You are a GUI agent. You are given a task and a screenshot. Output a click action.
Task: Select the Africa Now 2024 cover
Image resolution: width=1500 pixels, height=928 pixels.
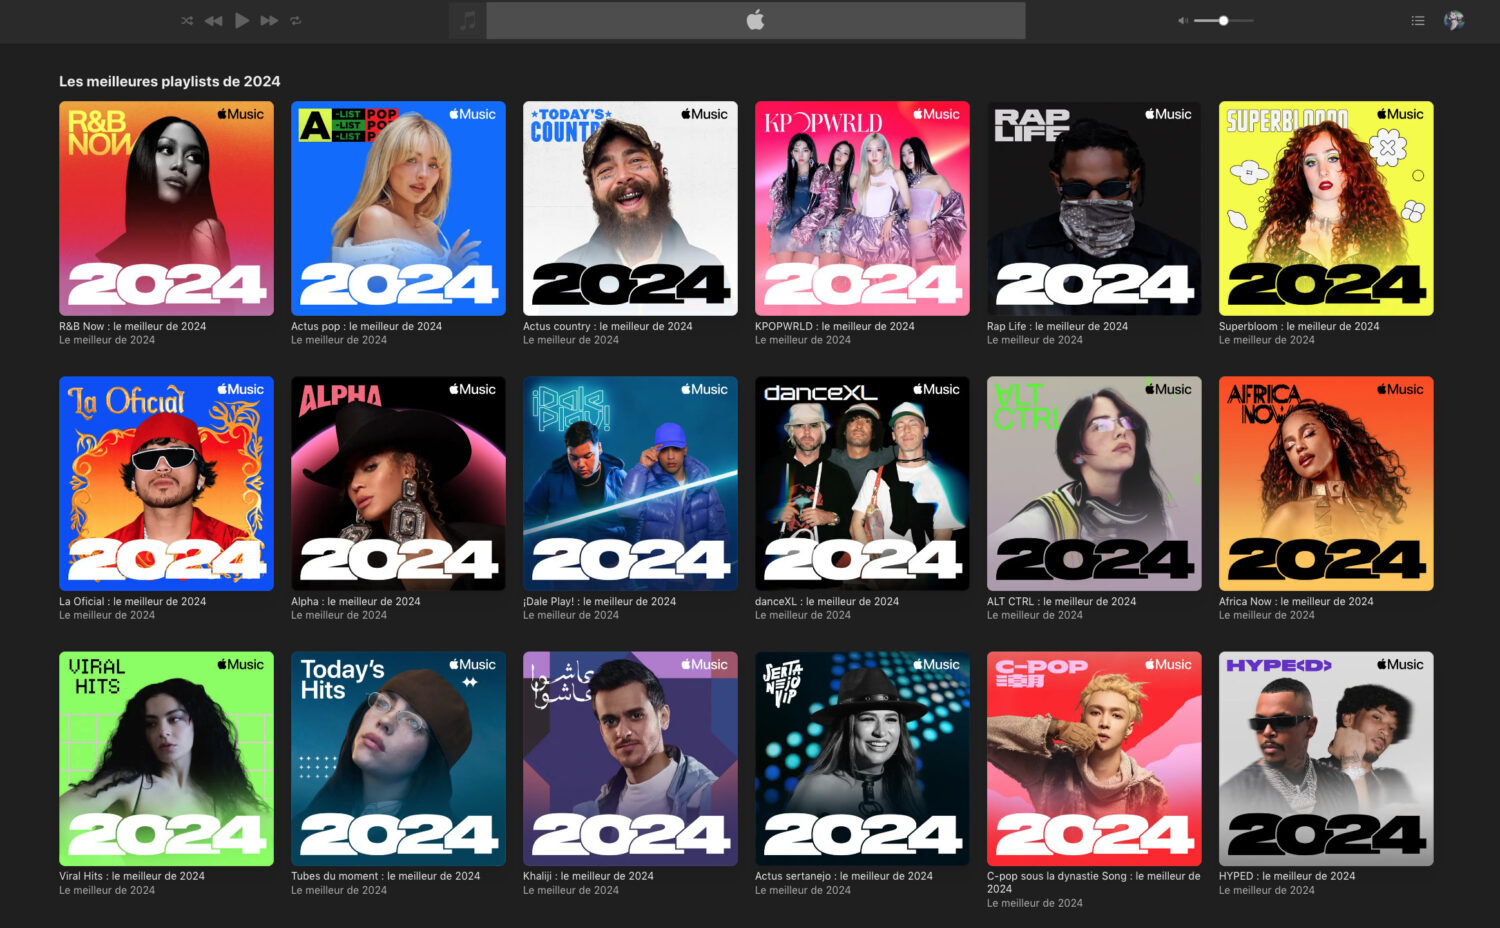point(1326,483)
